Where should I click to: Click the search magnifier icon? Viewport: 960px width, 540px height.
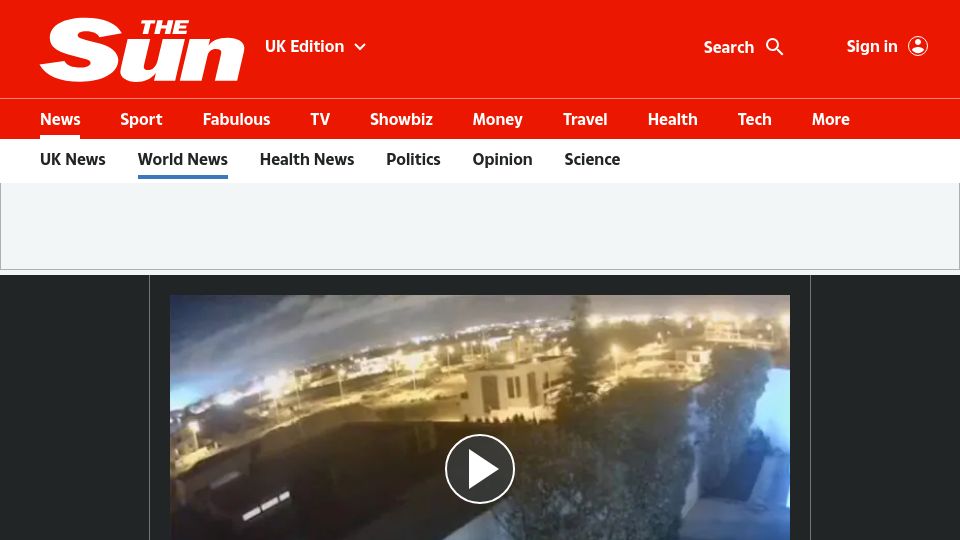coord(774,47)
